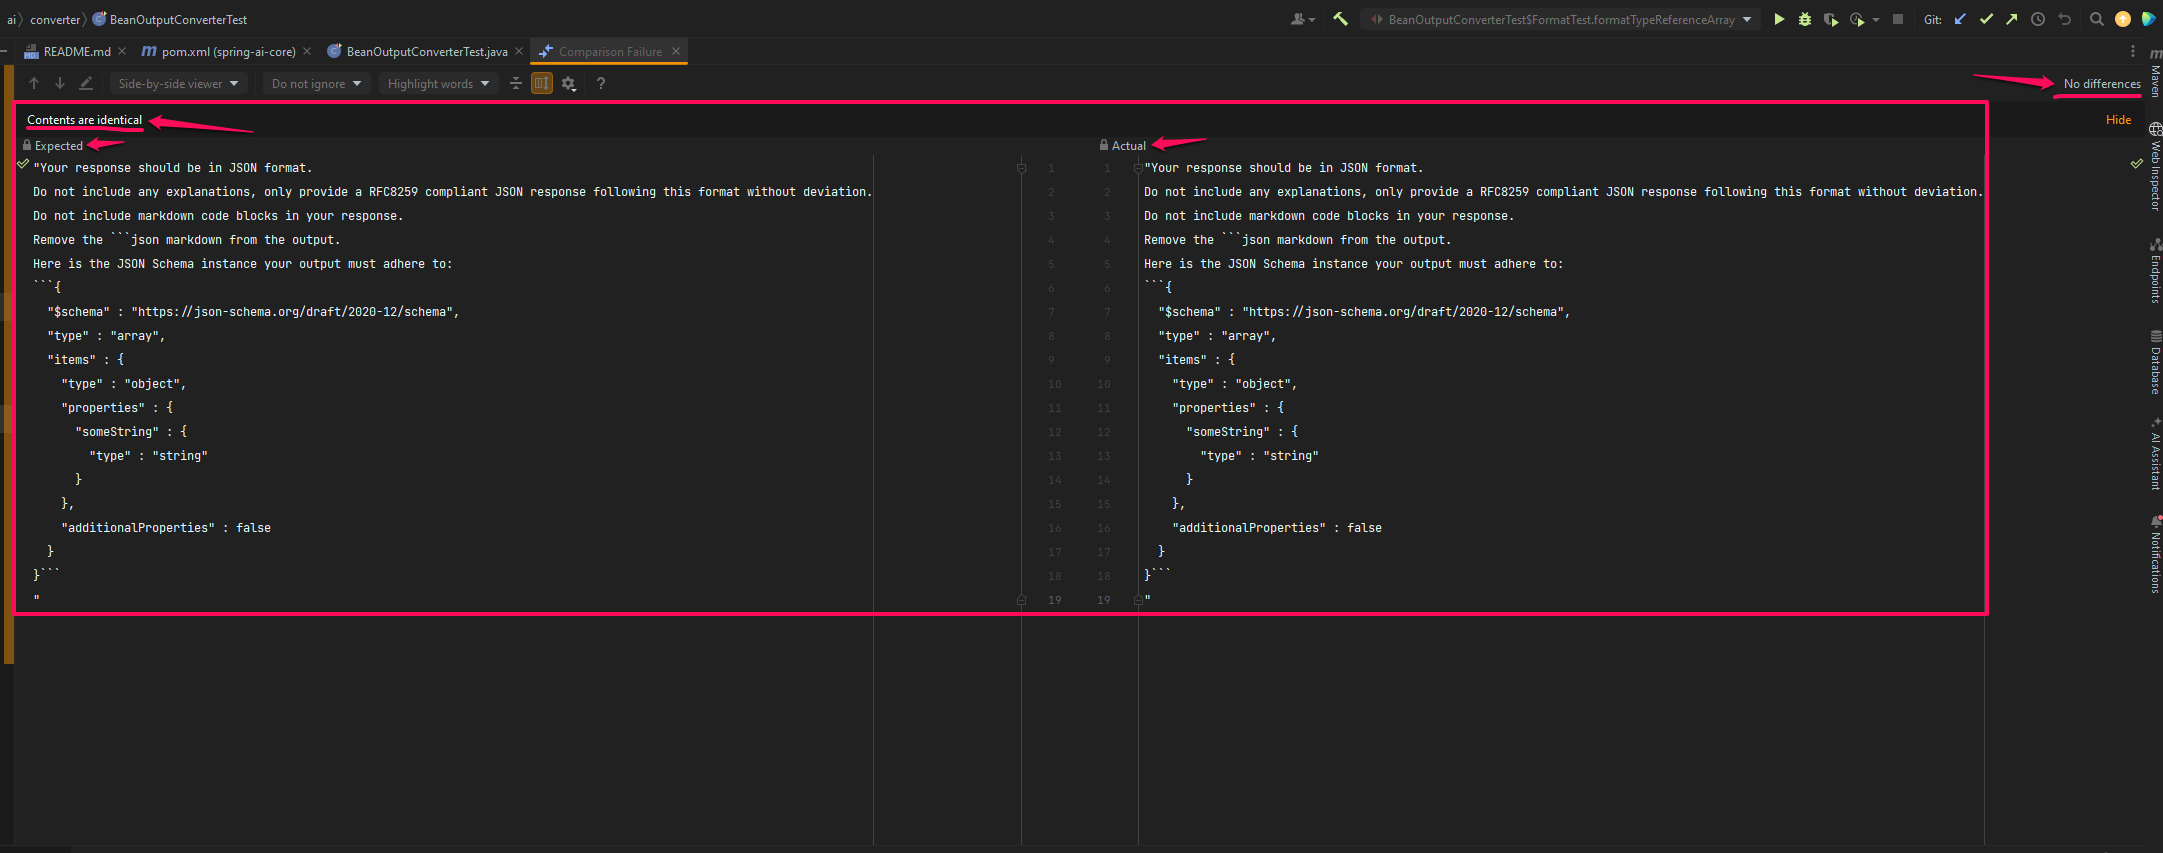This screenshot has width=2163, height=853.
Task: Expand profiler options dropdown arrow
Action: [1876, 19]
